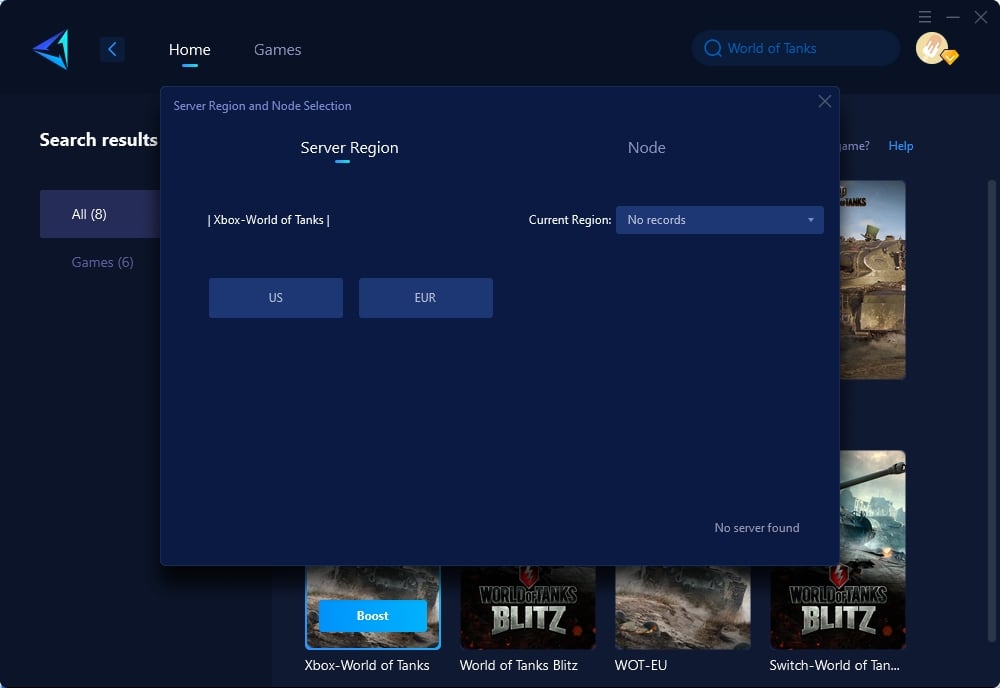The image size is (1000, 688).
Task: Minimize the application window
Action: 953,17
